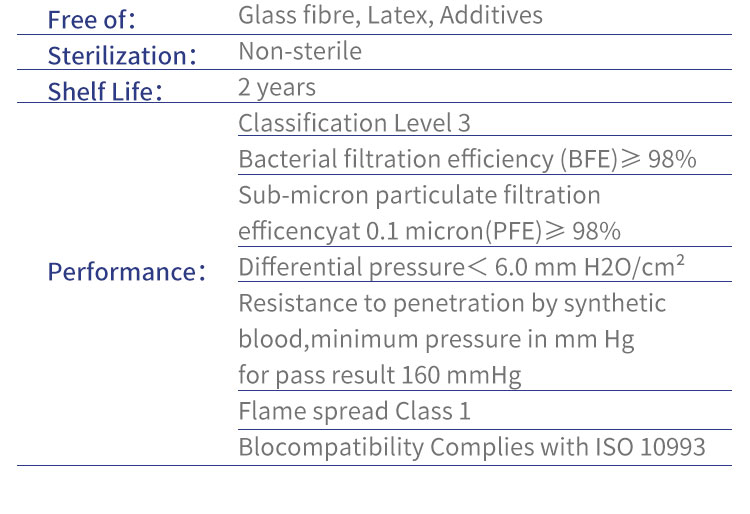
Task: Select the 'blood,minimum pressure in mm Hg' line
Action: tap(436, 339)
